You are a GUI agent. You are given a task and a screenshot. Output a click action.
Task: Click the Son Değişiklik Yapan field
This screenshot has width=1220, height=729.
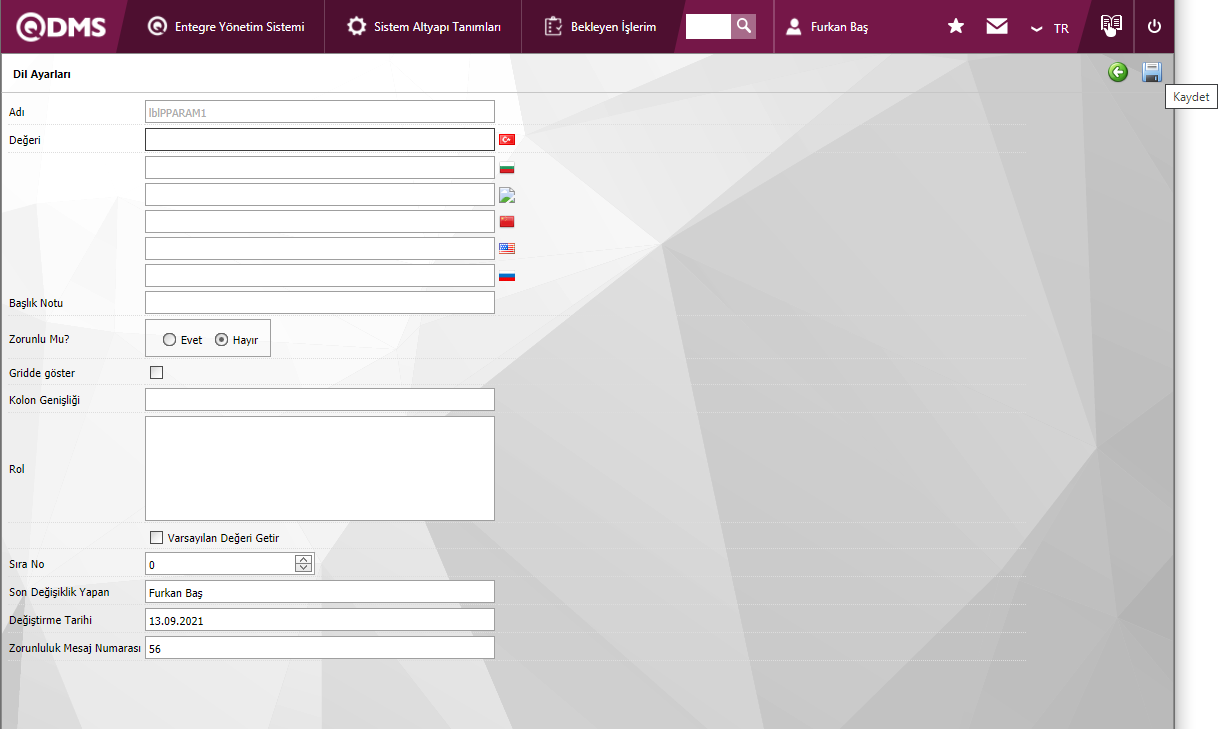(320, 592)
